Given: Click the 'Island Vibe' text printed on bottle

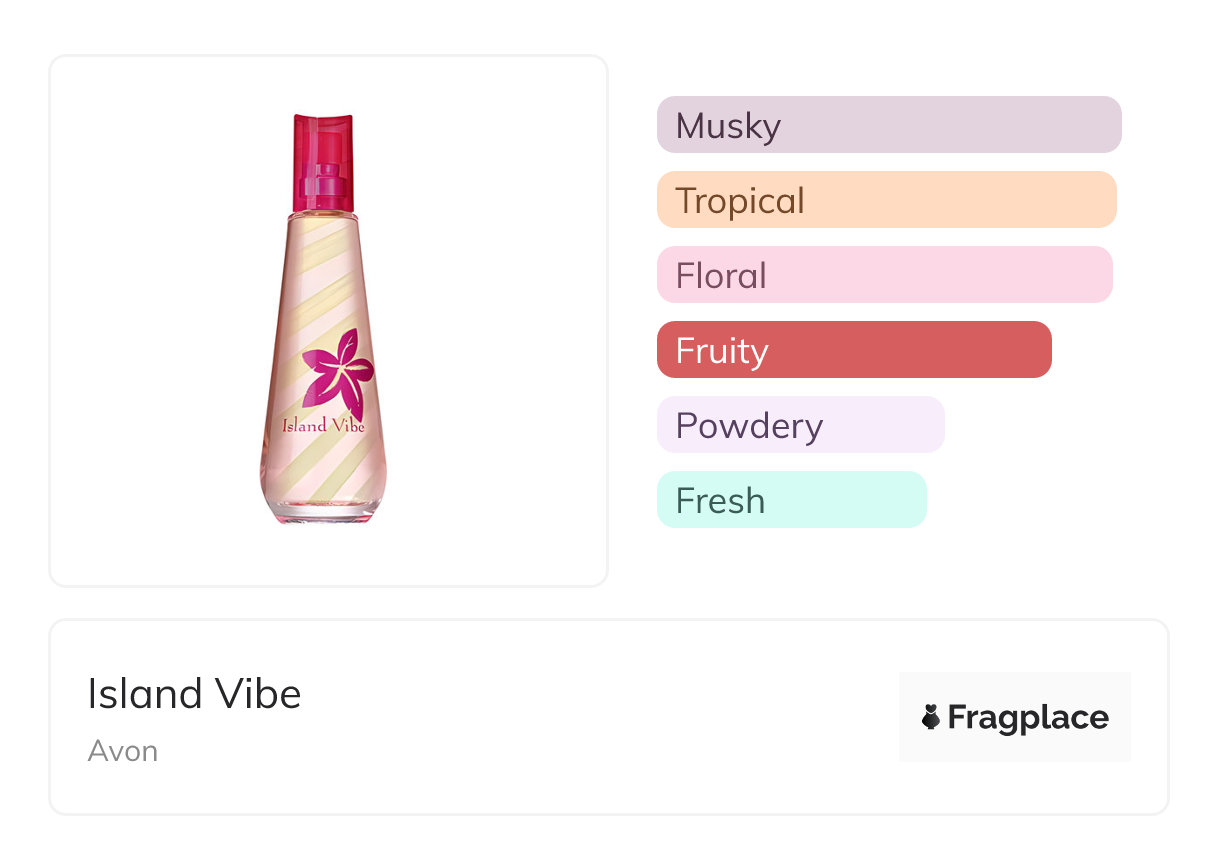Looking at the screenshot, I should click(323, 425).
